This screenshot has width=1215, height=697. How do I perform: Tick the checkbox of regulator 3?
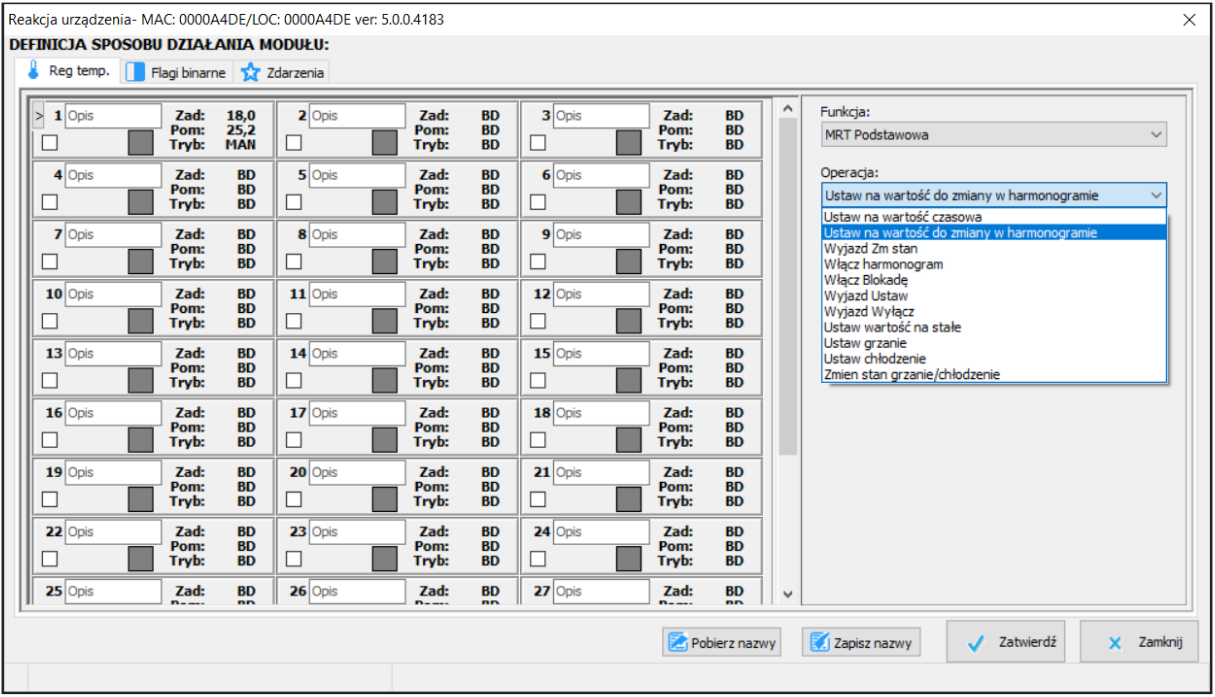tap(537, 143)
